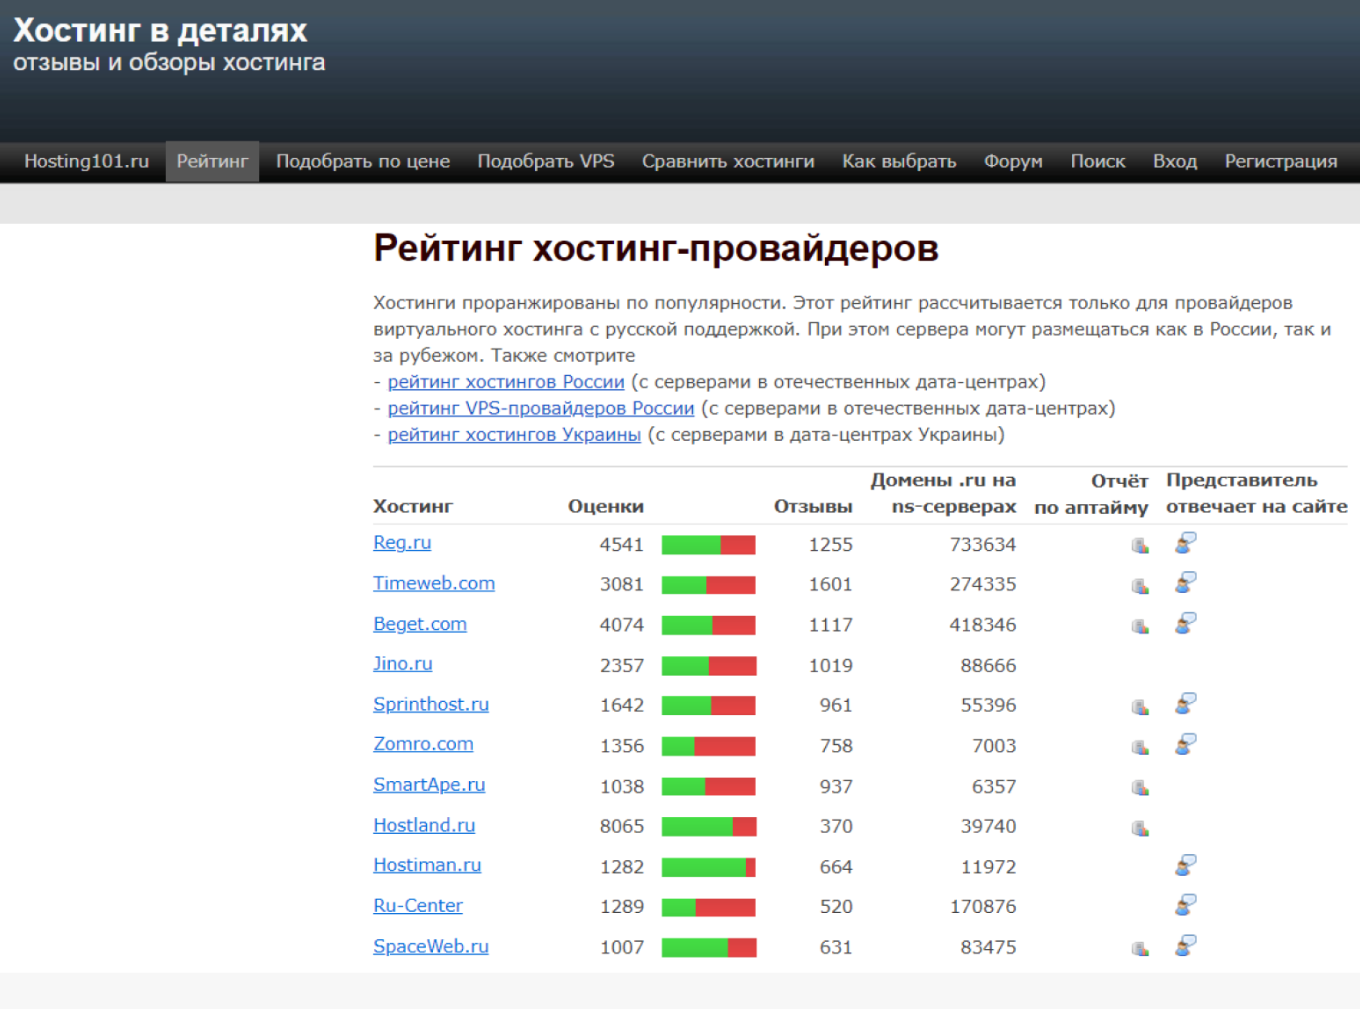The width and height of the screenshot is (1360, 1009).
Task: Click the representative icon for Reg.ru
Action: coord(1185,543)
